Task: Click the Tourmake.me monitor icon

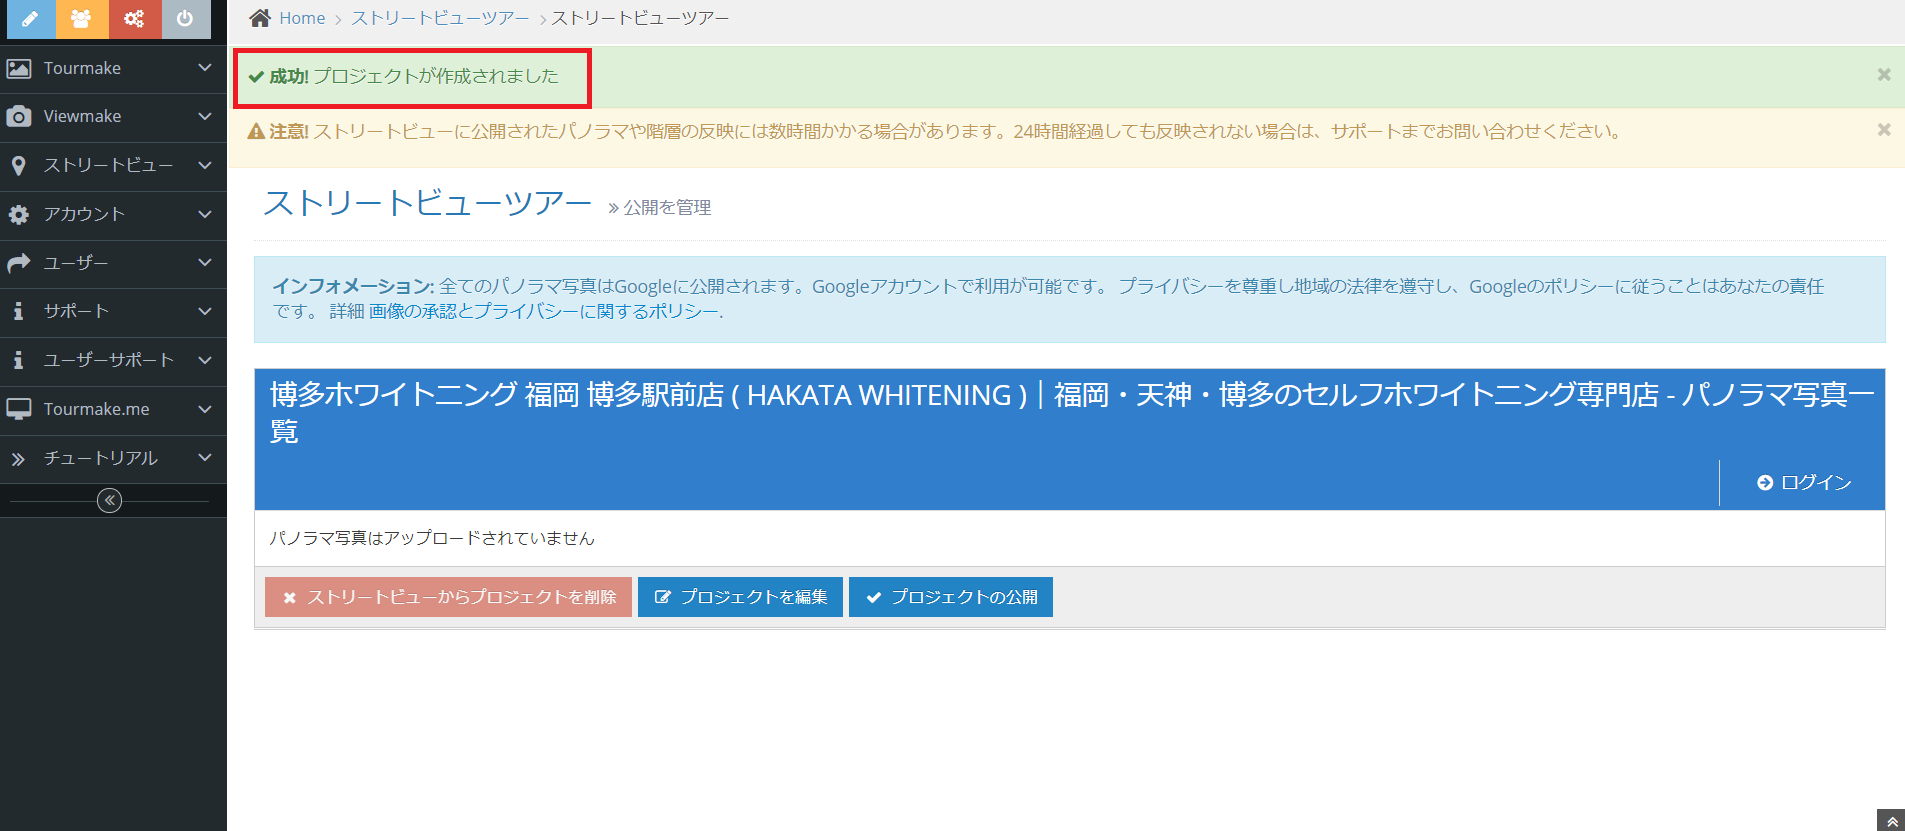Action: 18,409
